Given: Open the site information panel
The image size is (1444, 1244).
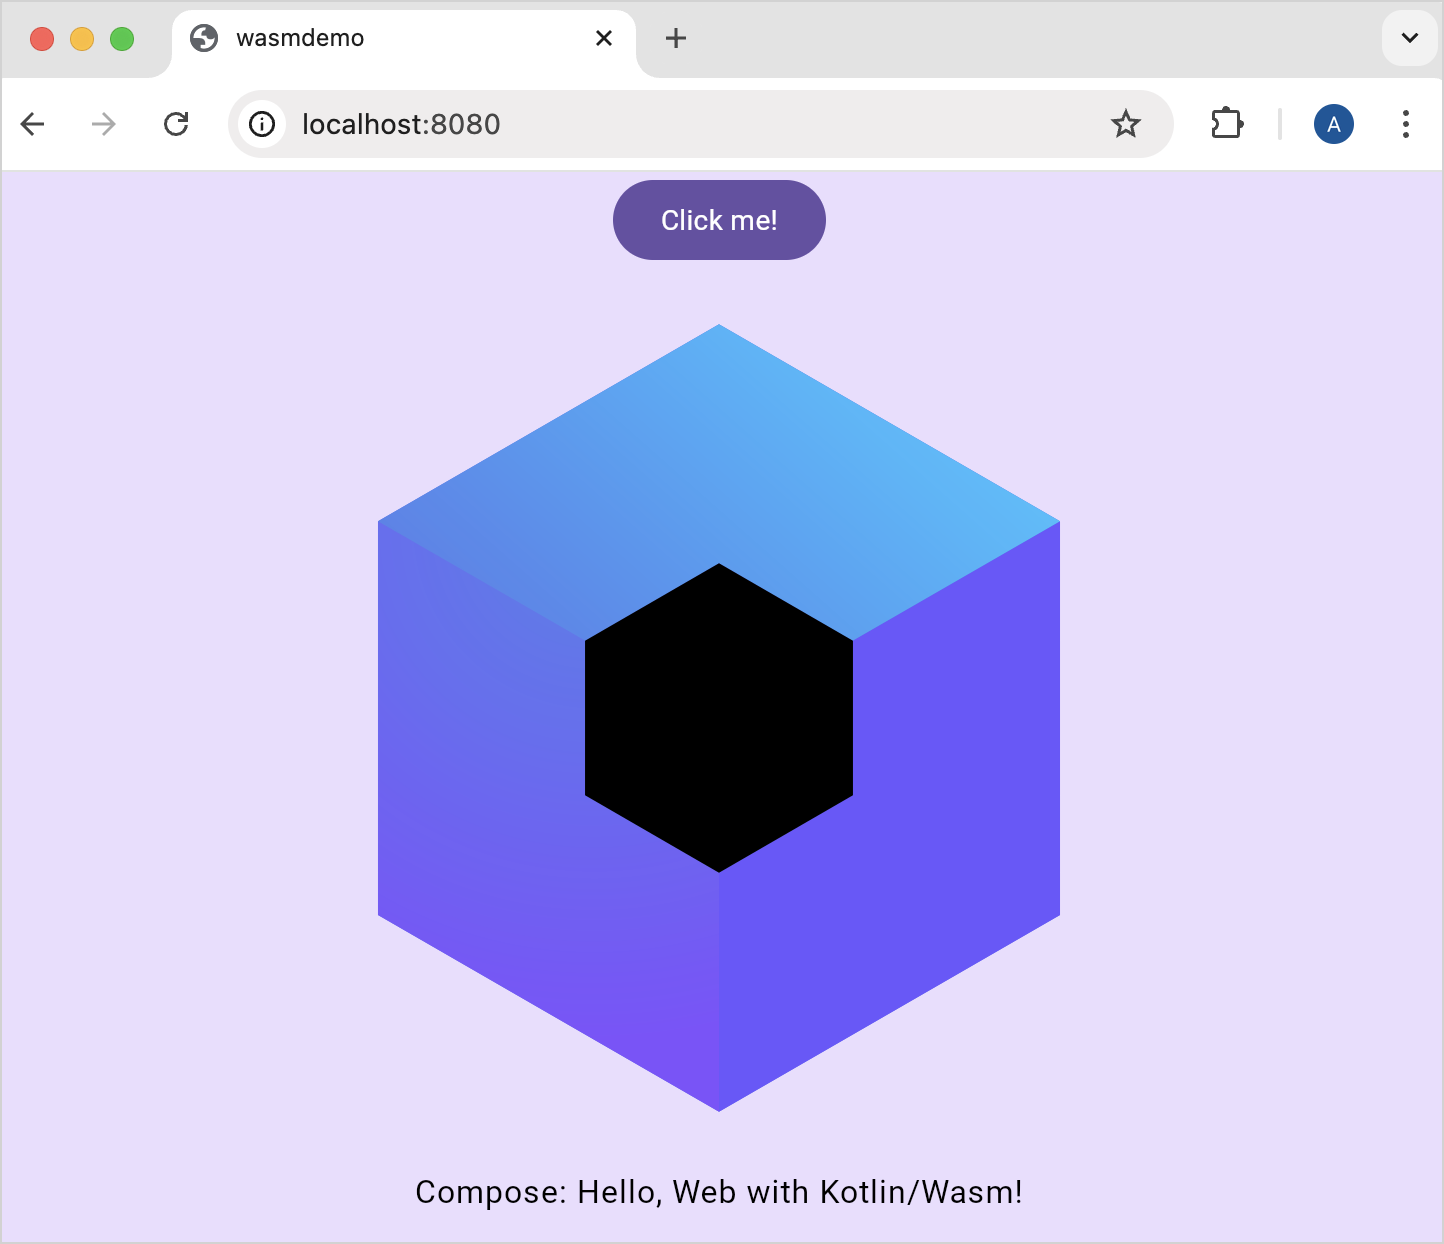Looking at the screenshot, I should pos(262,124).
